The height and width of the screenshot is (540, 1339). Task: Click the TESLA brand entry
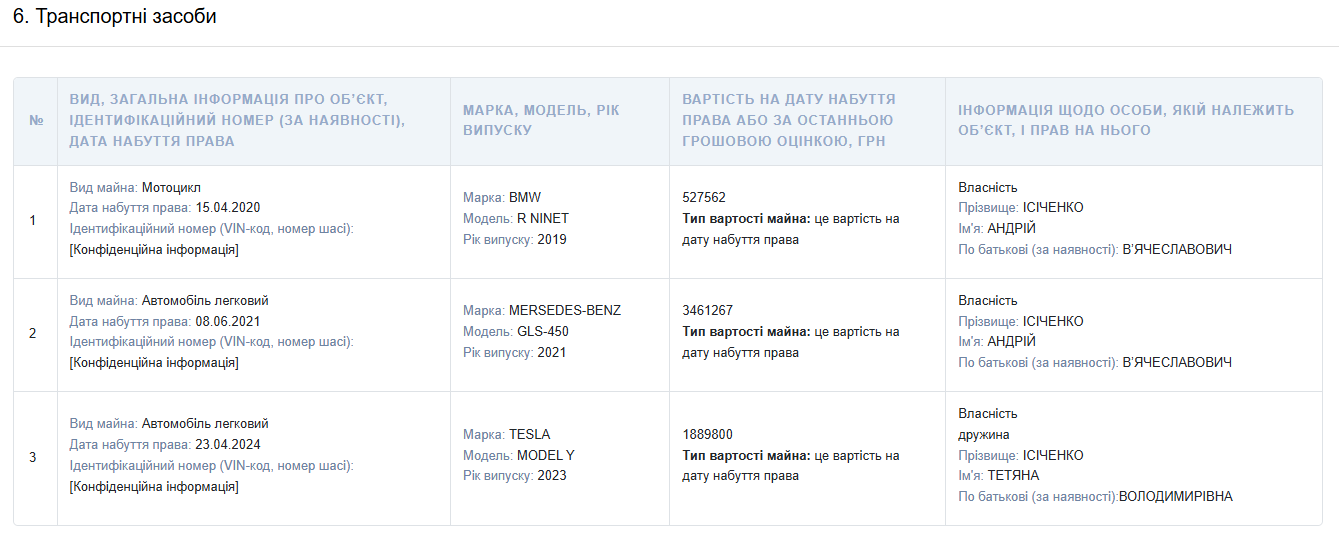pyautogui.click(x=529, y=434)
